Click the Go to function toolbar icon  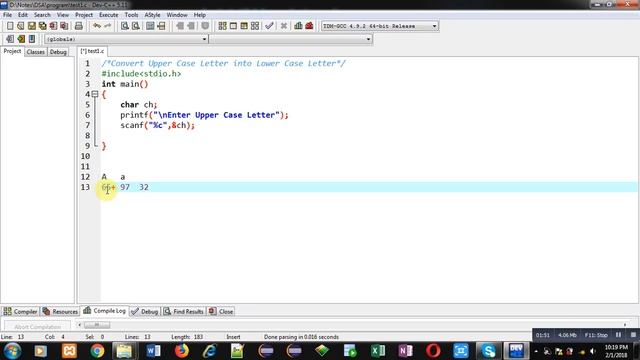150,26
